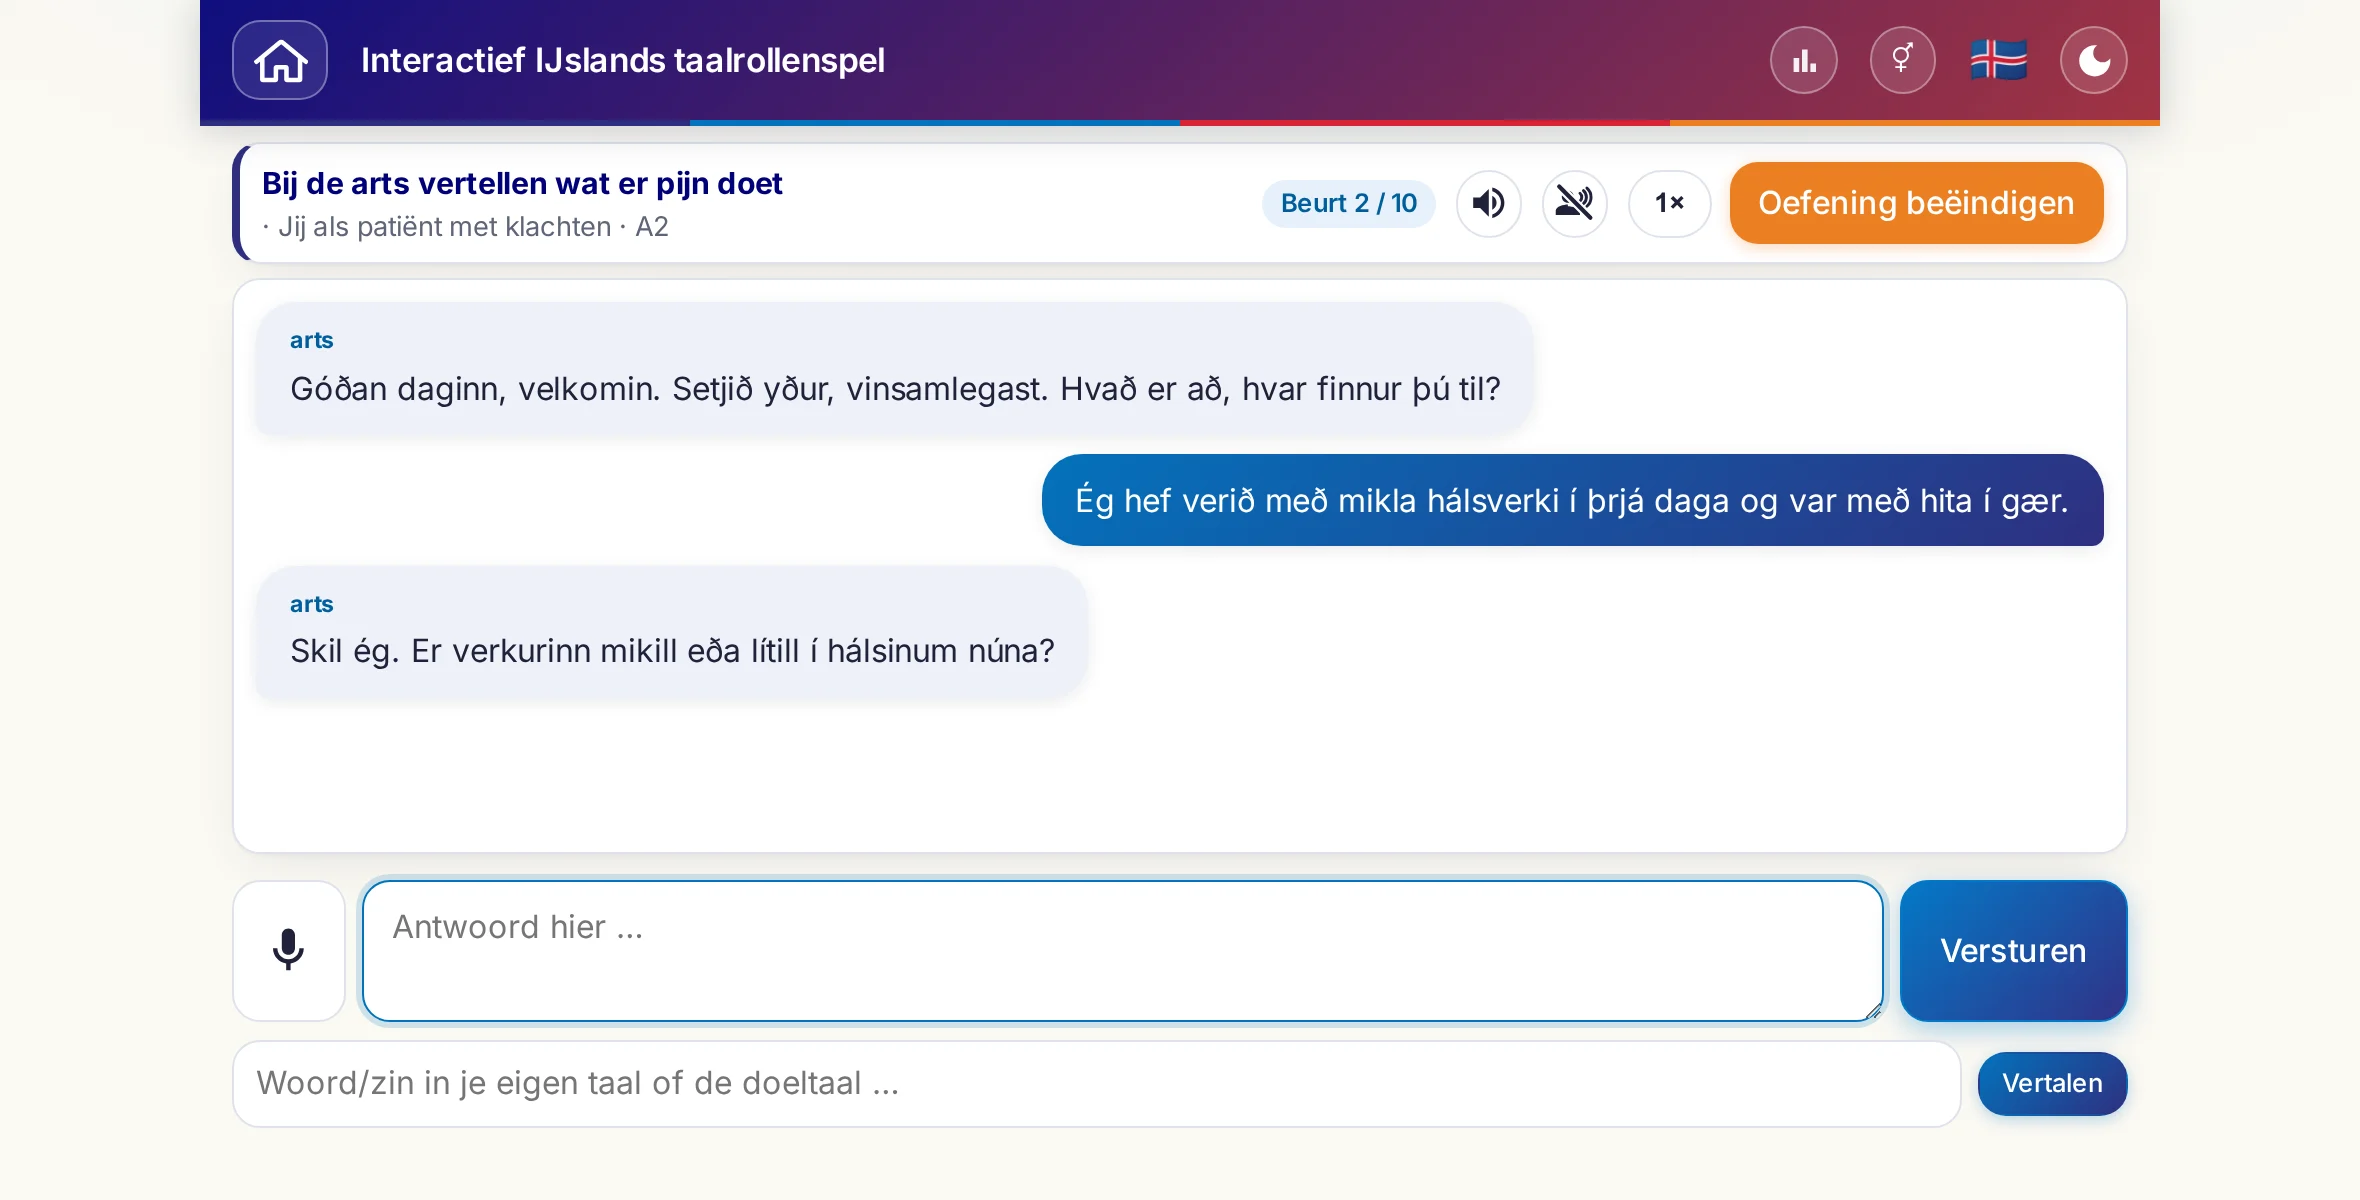2360x1200 pixels.
Task: Toggle dark mode moon icon
Action: click(x=2094, y=60)
